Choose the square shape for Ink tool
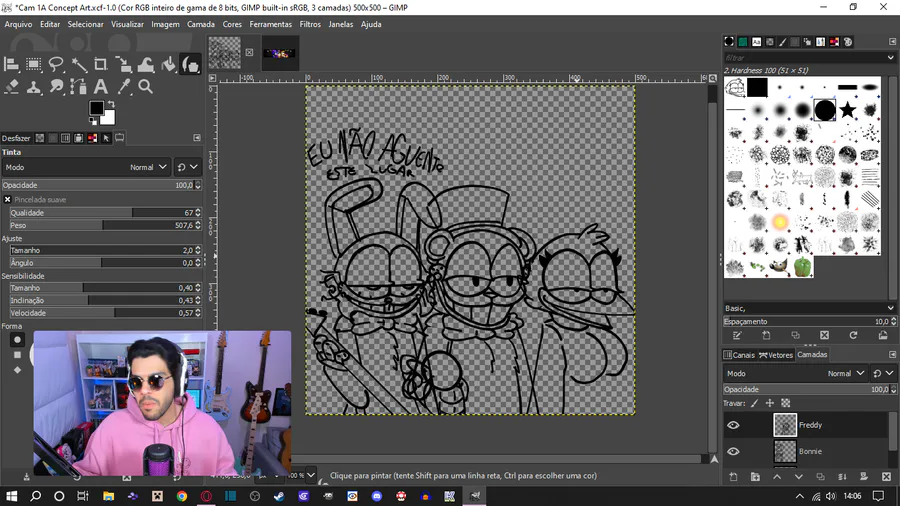This screenshot has height=506, width=900. coord(17,355)
